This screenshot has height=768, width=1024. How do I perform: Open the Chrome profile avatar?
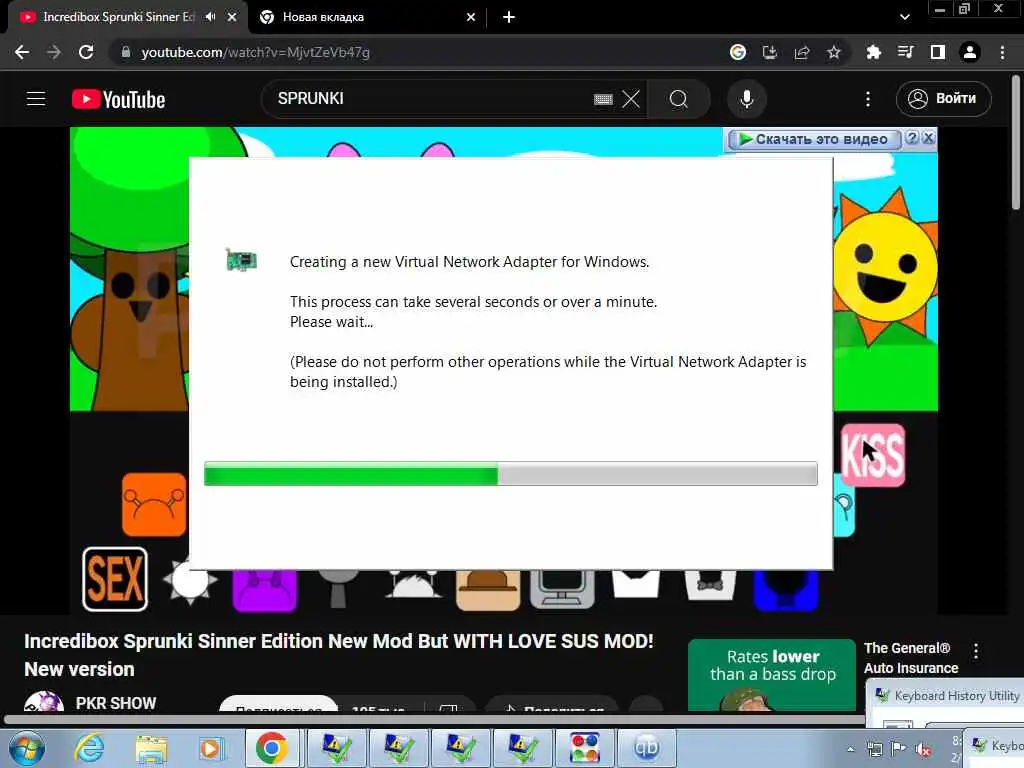pos(970,52)
